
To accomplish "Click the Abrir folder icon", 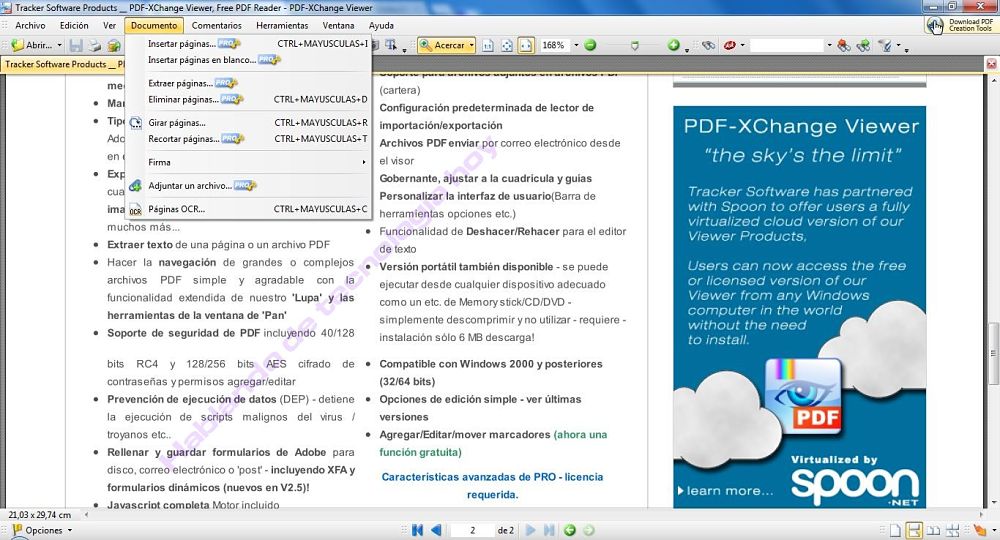I will point(17,45).
